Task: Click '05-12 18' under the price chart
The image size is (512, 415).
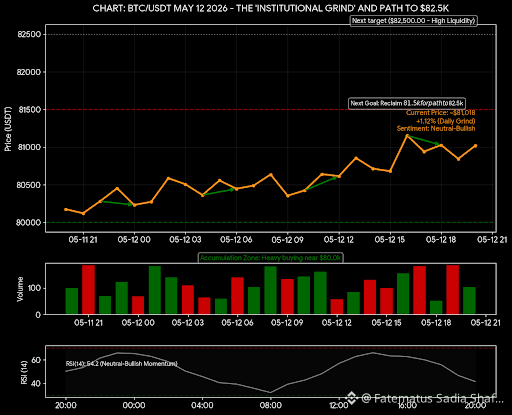Action: [441, 240]
